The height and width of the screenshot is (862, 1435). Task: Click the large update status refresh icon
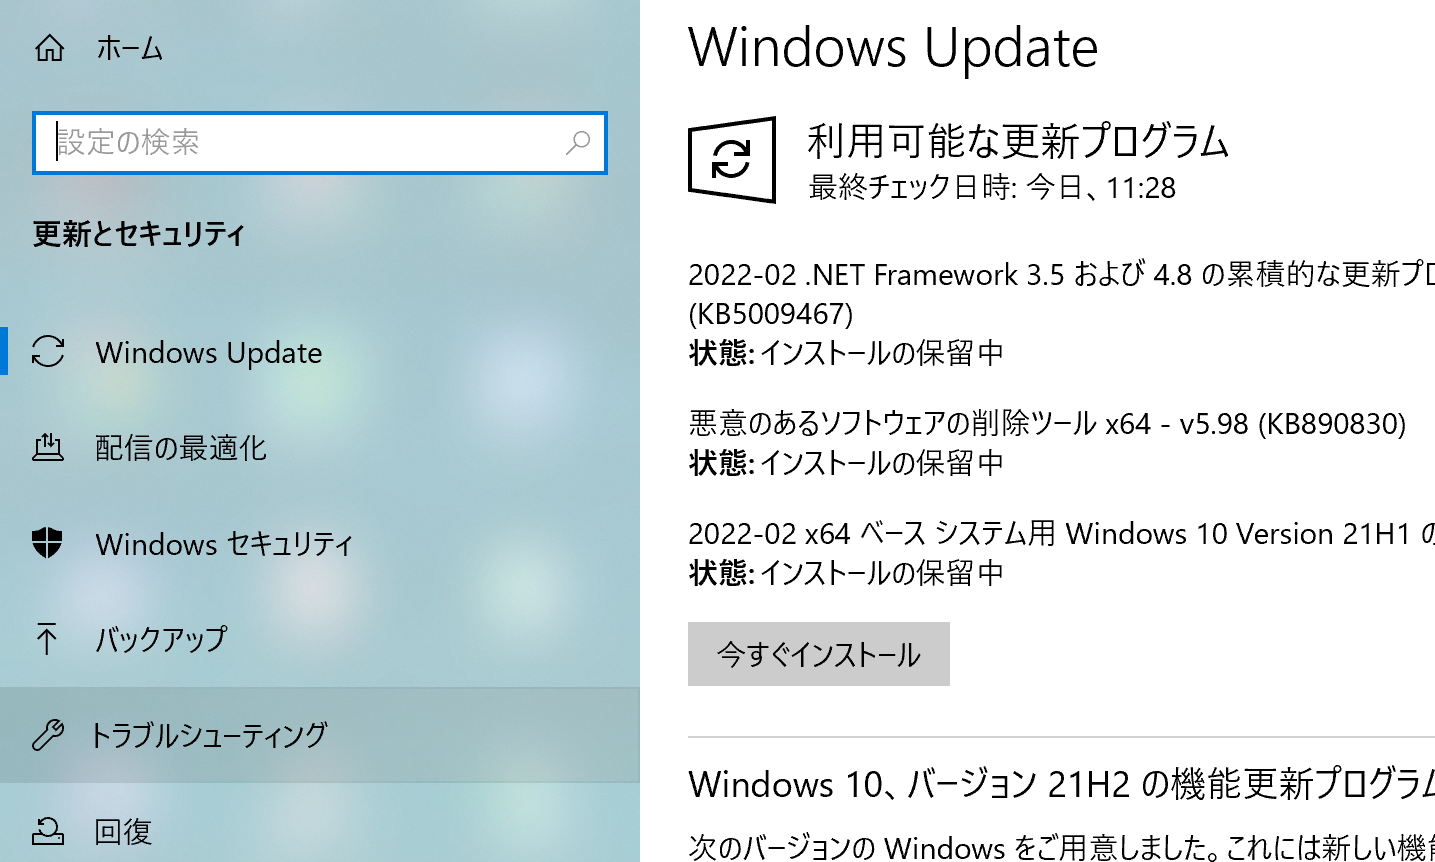pos(732,160)
